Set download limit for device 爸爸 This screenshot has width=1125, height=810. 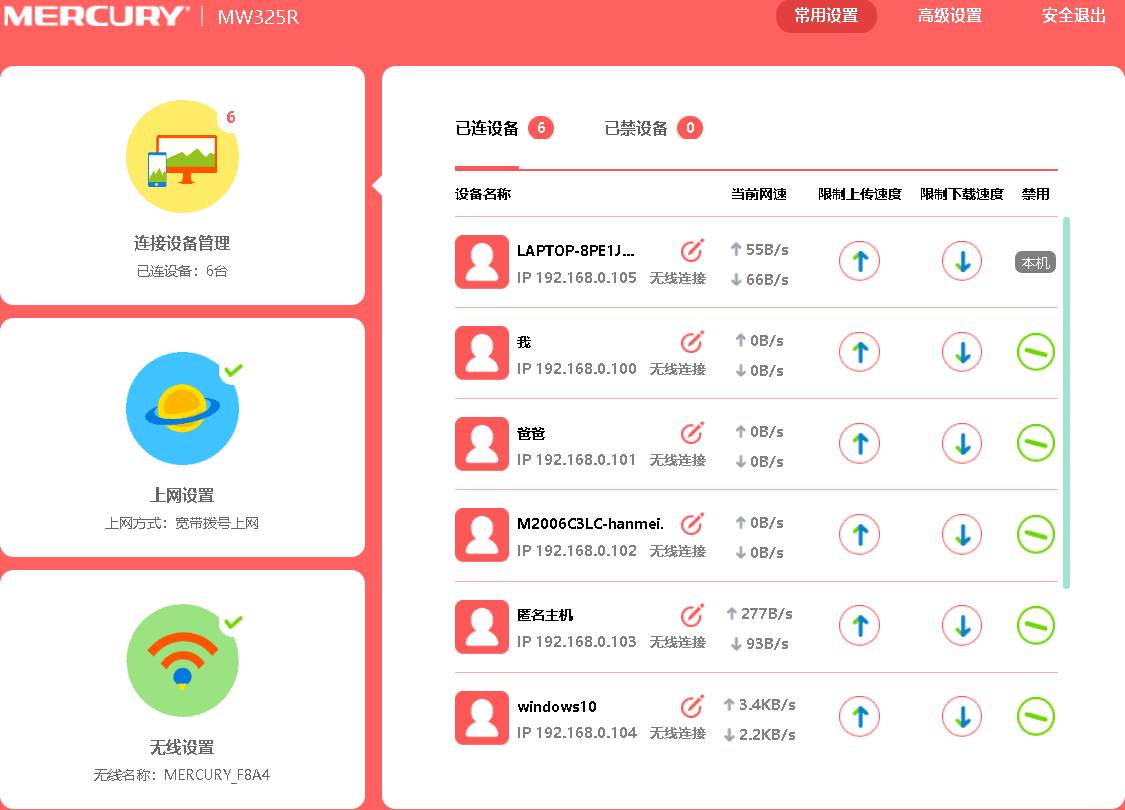coord(961,443)
